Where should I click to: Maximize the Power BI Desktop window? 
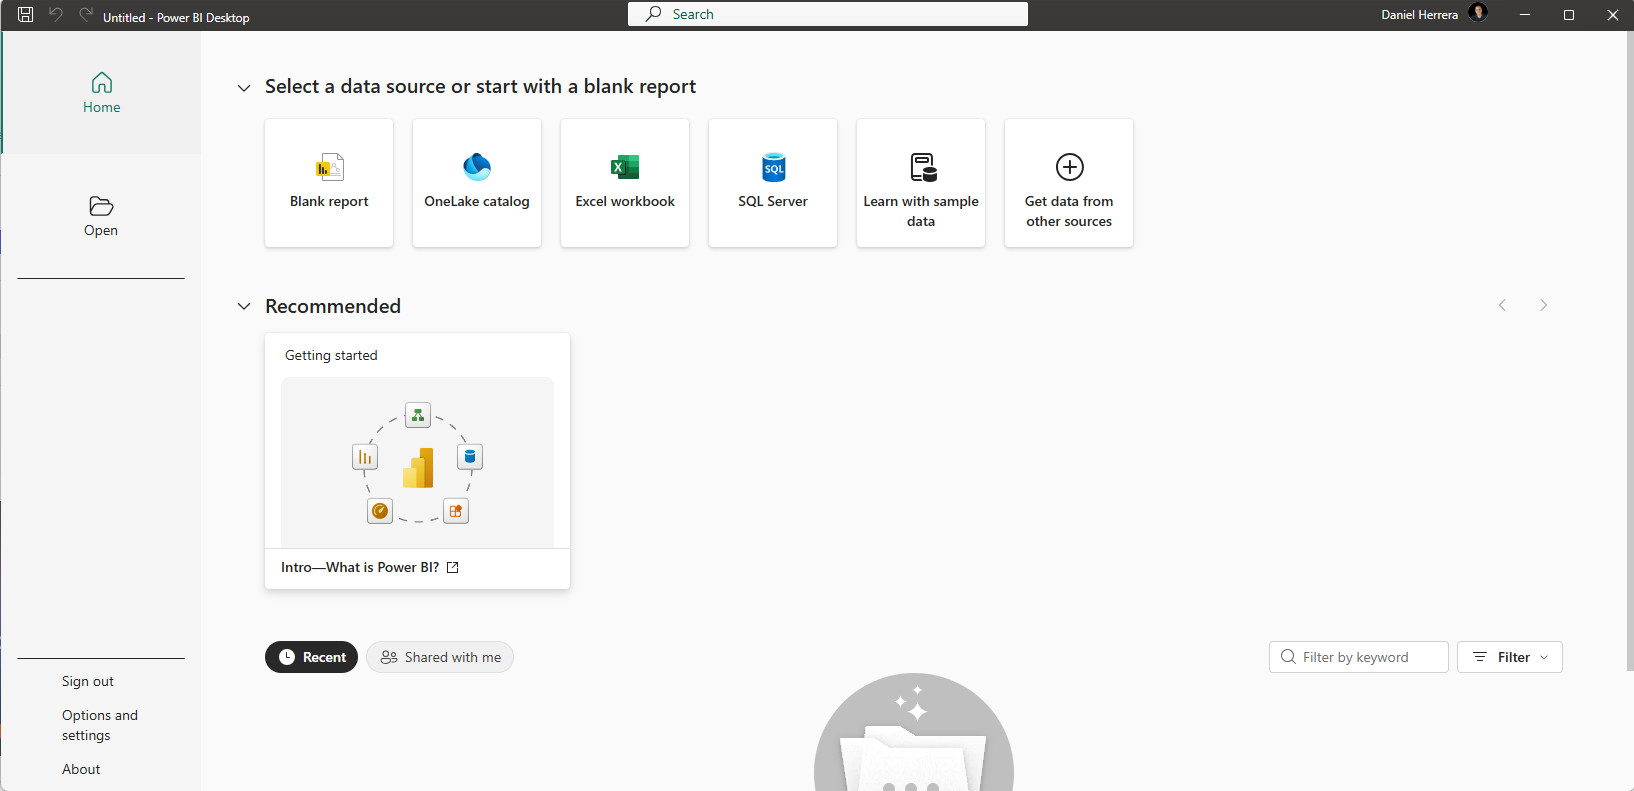(x=1569, y=15)
